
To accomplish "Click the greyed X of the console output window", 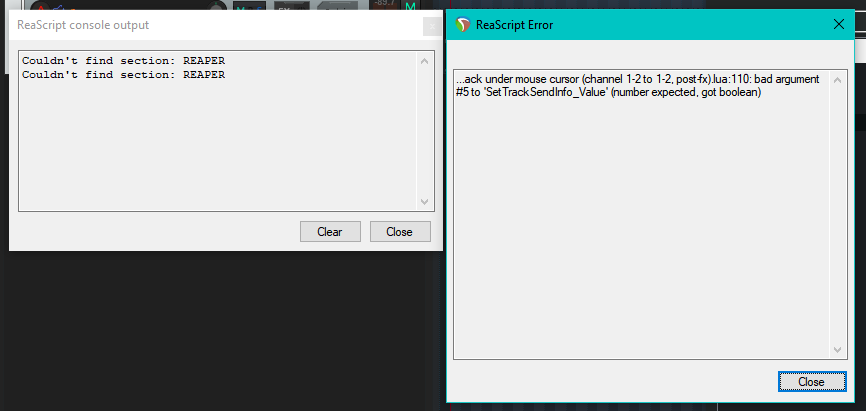I will [x=432, y=27].
